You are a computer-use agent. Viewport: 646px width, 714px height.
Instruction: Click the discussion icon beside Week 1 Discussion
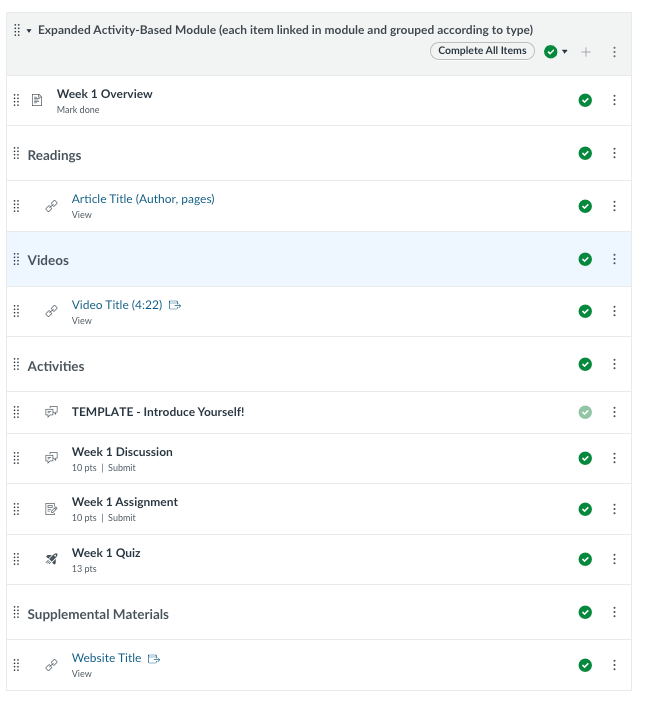click(51, 458)
